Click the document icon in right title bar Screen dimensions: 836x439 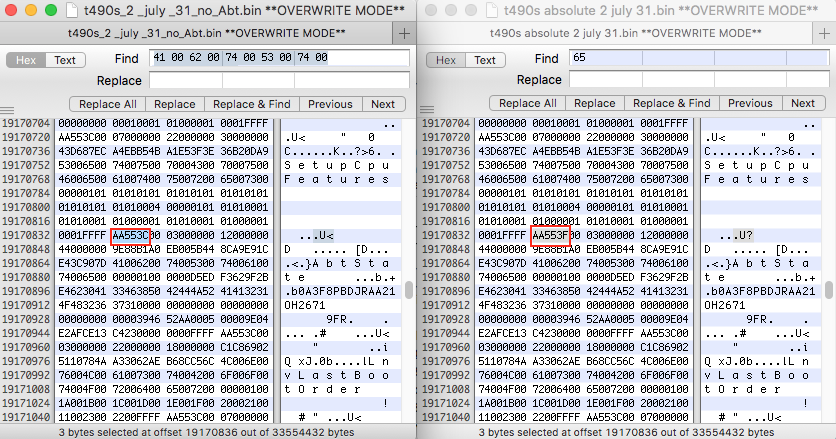(x=492, y=10)
